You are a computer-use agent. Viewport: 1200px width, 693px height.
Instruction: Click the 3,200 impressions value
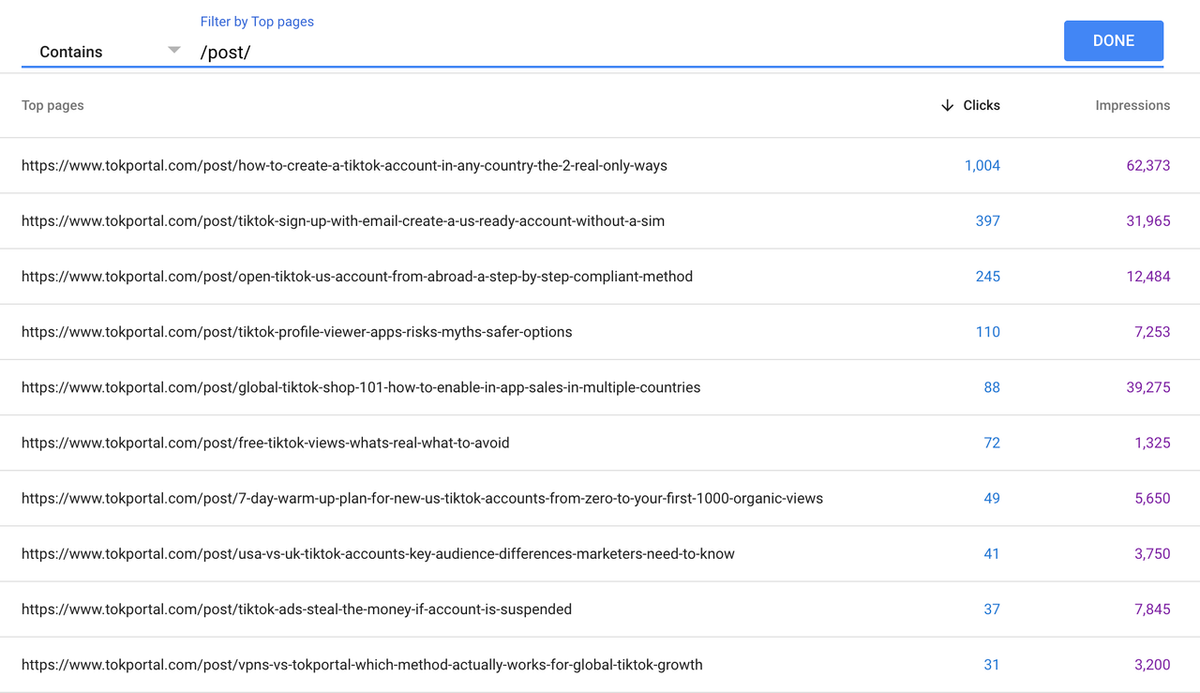click(1152, 665)
